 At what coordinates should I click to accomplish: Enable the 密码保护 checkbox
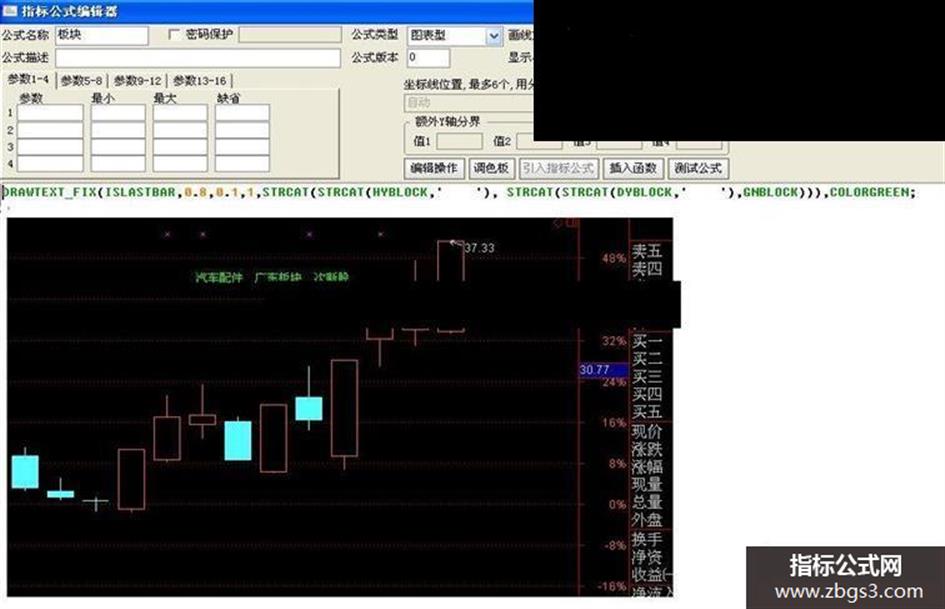tap(174, 35)
